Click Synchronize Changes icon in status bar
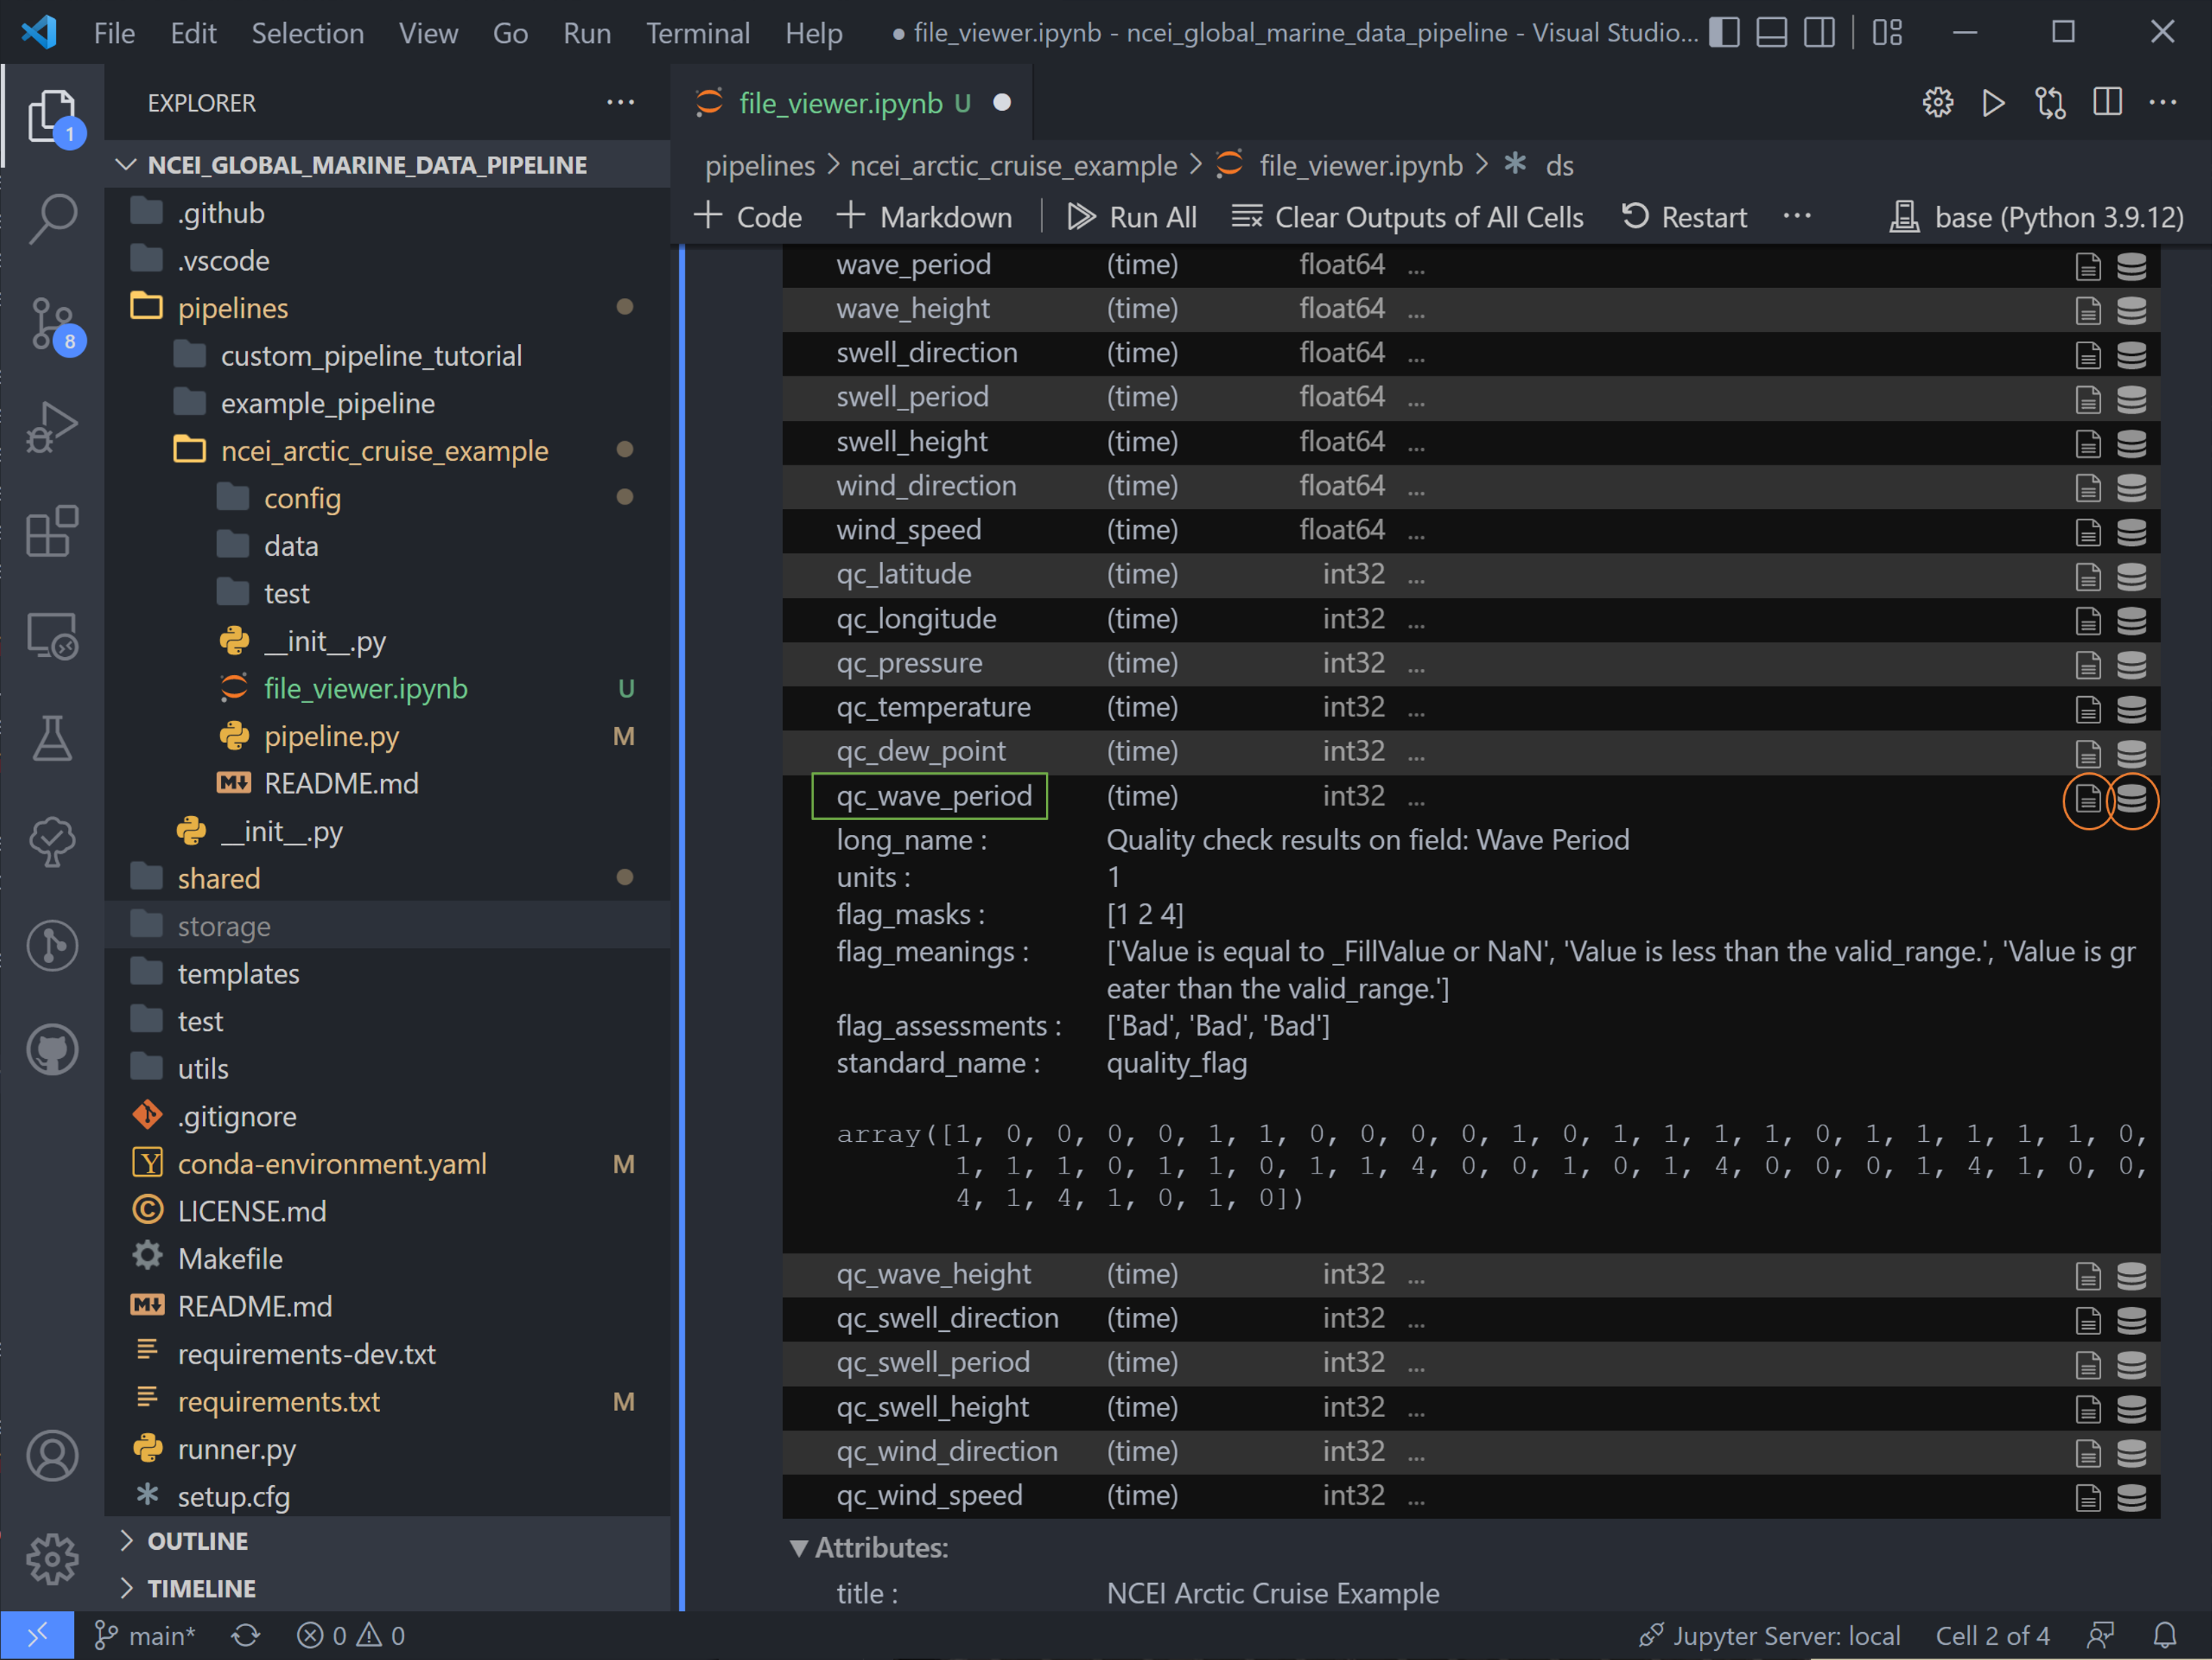 [x=245, y=1635]
